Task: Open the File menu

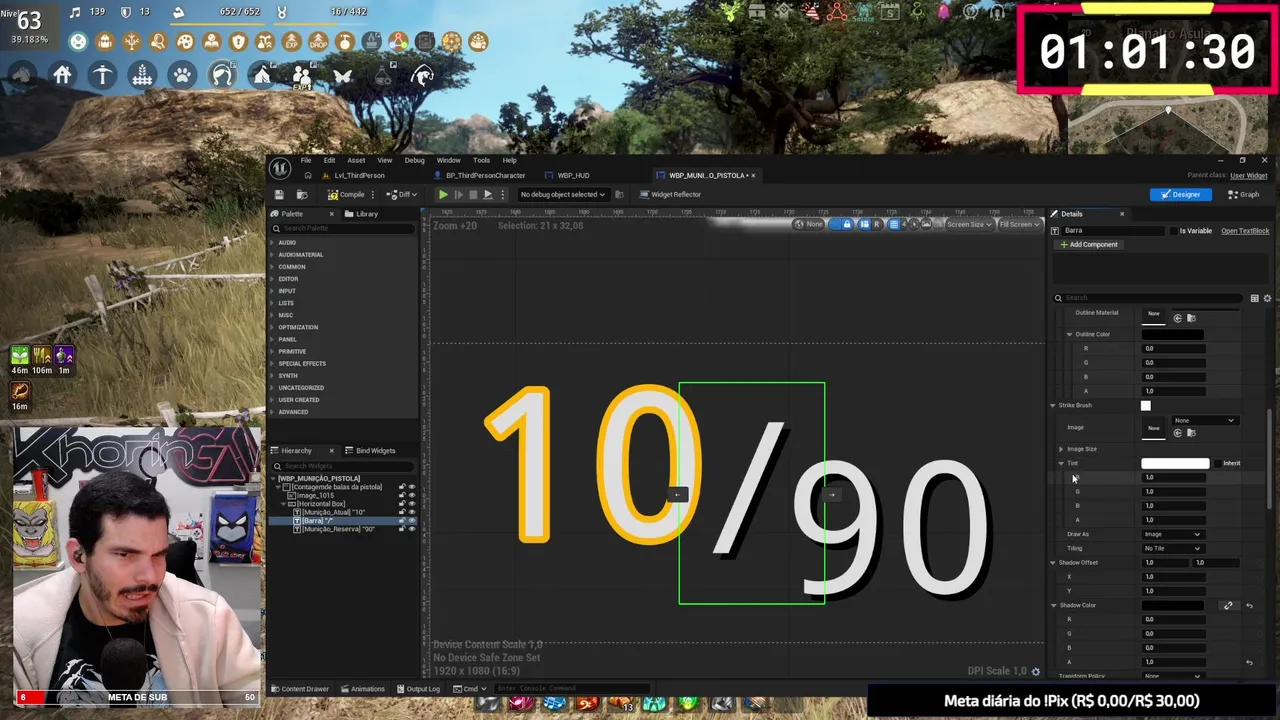Action: pyautogui.click(x=306, y=160)
